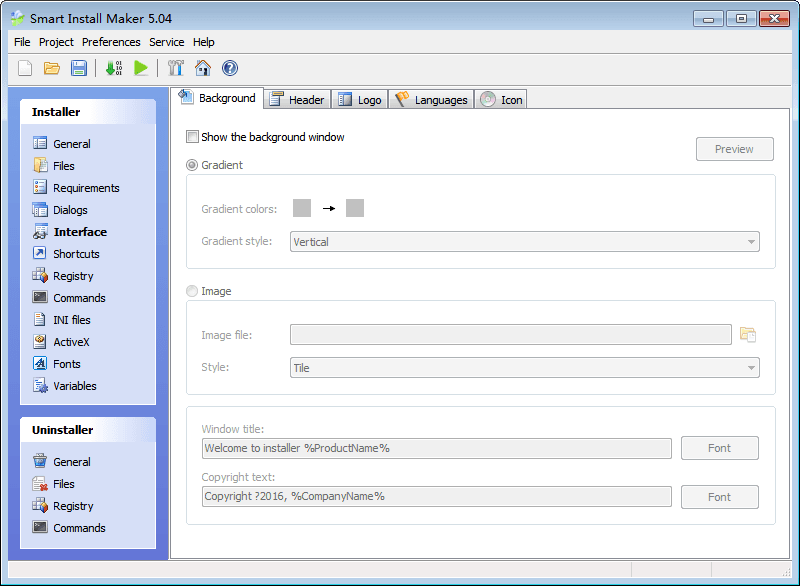Open Installer General section
800x586 pixels.
tap(62, 144)
